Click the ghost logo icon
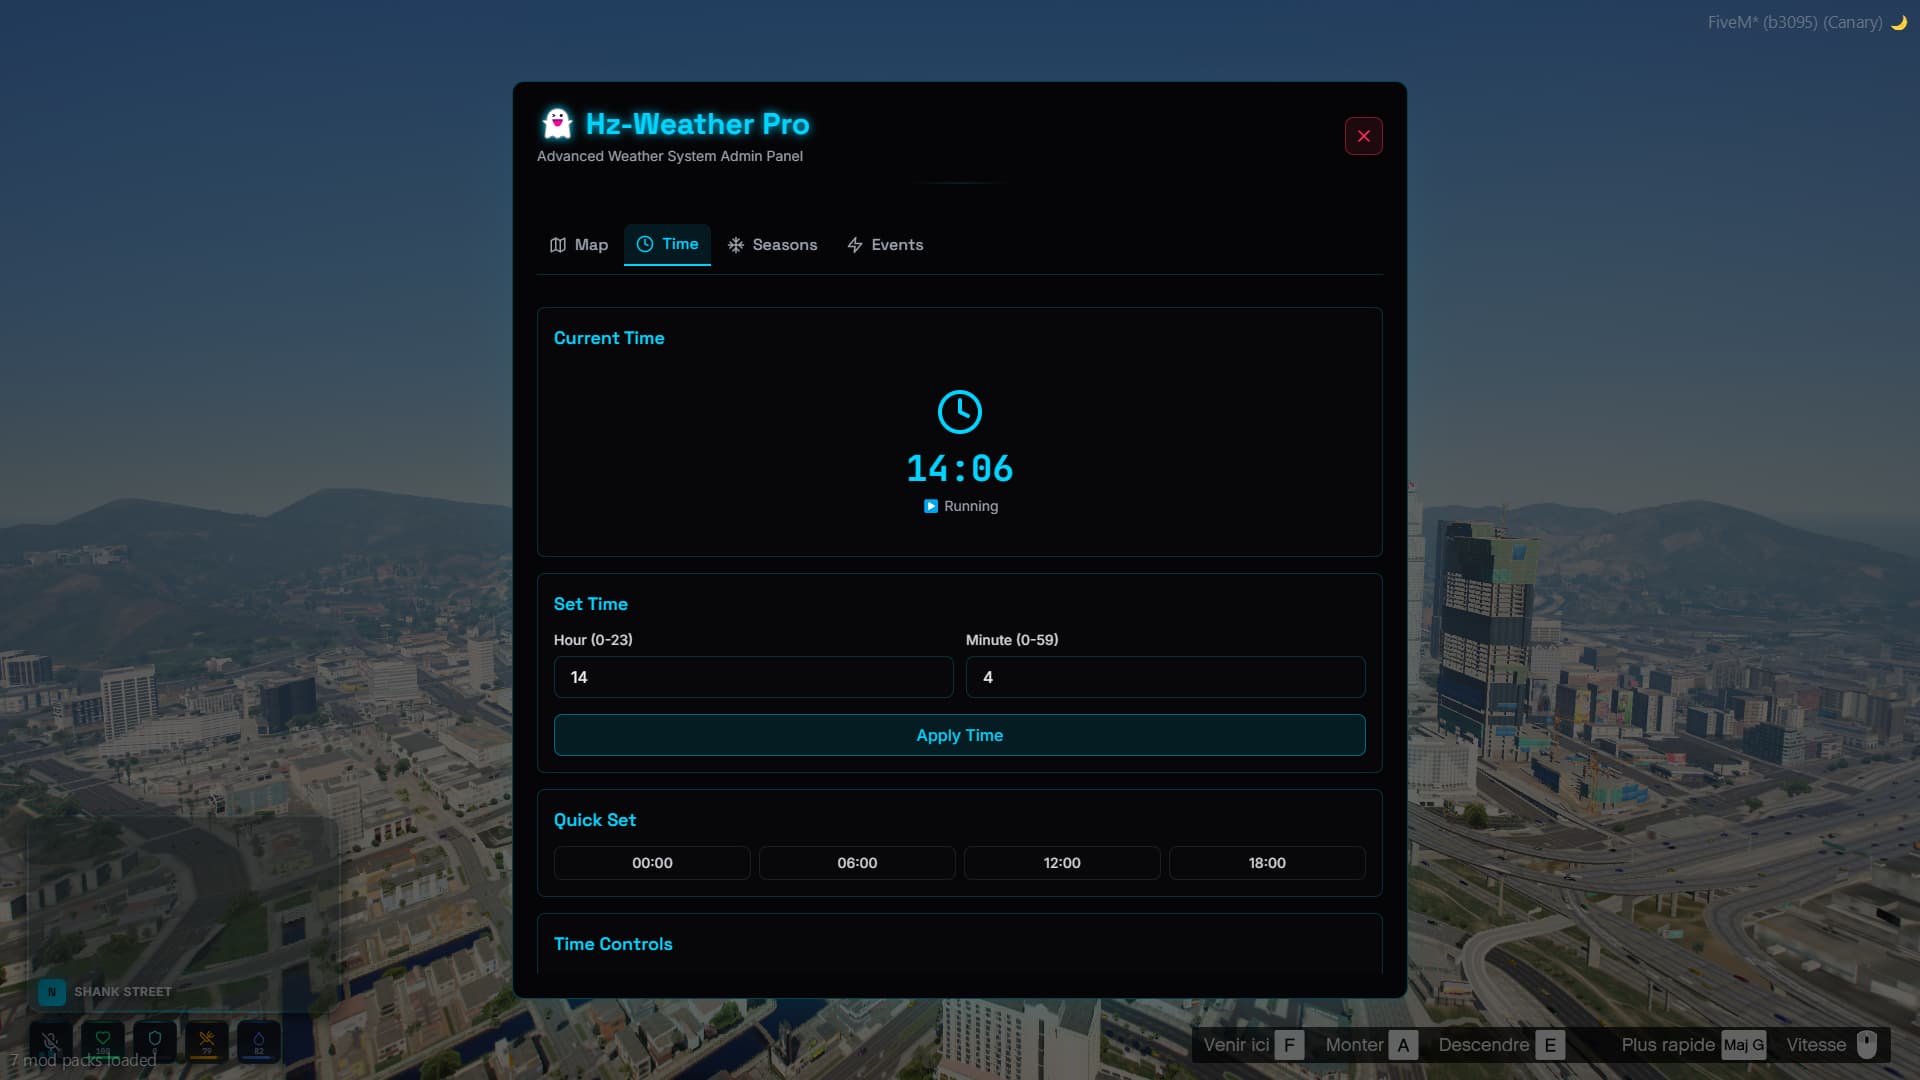Screen dimensions: 1920x1080 coord(557,124)
